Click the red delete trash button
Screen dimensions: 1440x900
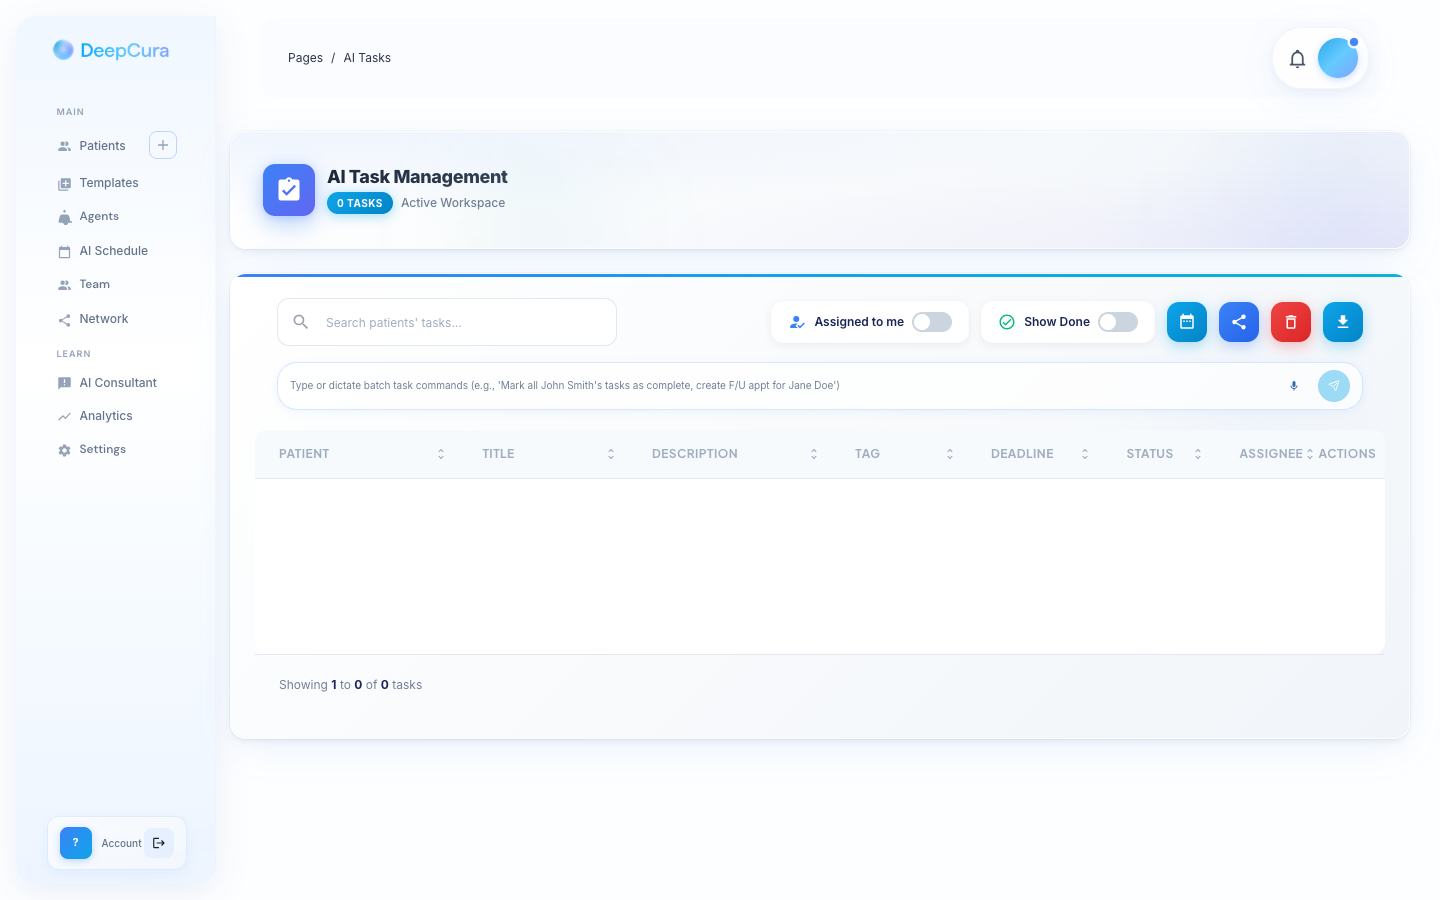[x=1291, y=322]
